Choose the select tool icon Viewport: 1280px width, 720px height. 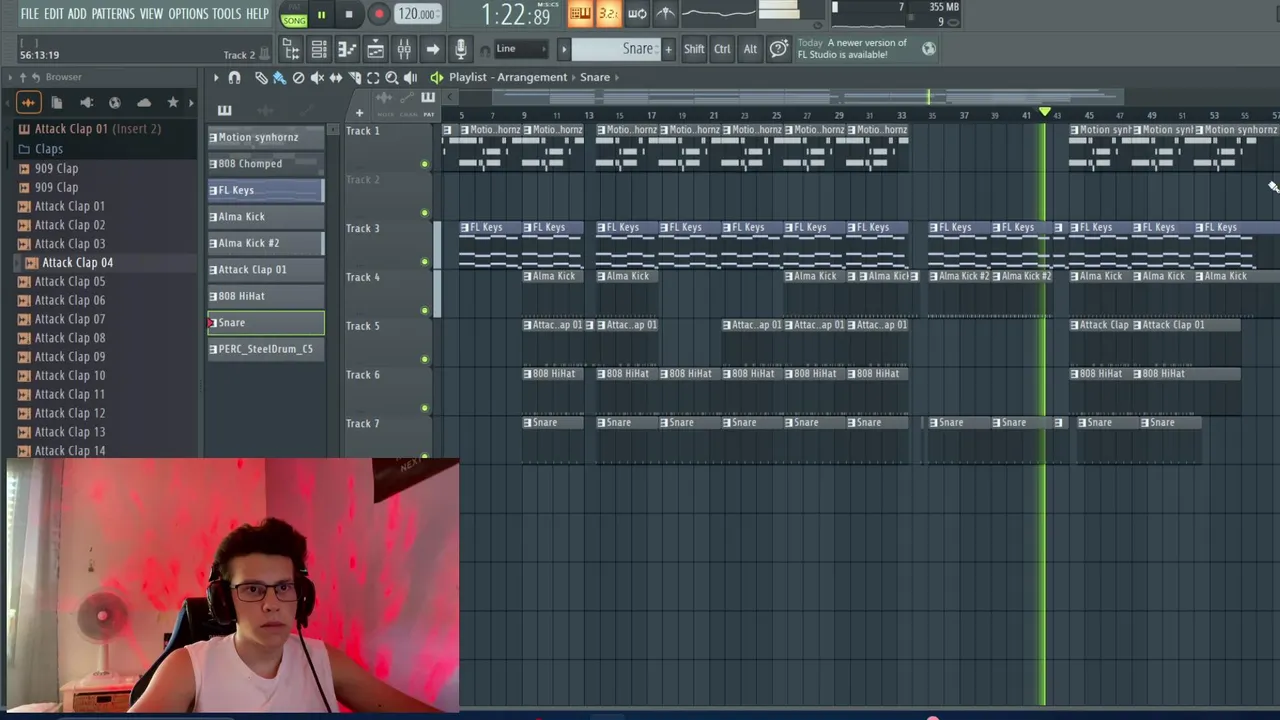373,77
